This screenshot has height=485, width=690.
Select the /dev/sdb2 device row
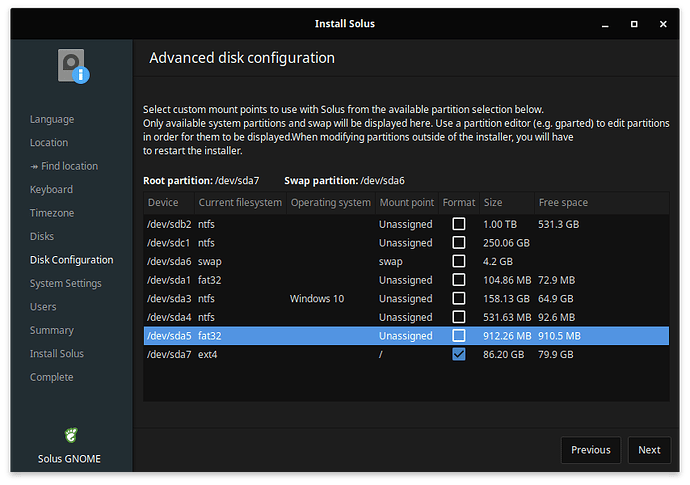406,224
